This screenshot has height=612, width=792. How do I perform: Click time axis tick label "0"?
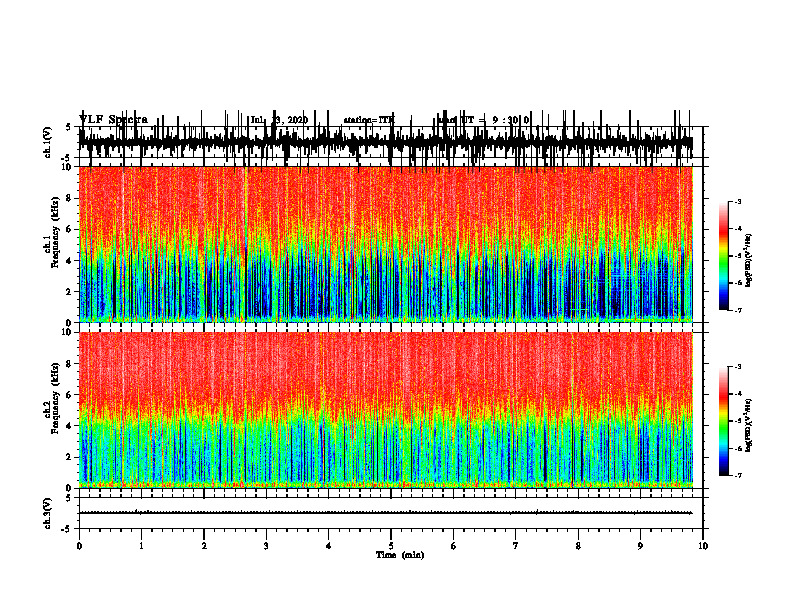point(79,546)
